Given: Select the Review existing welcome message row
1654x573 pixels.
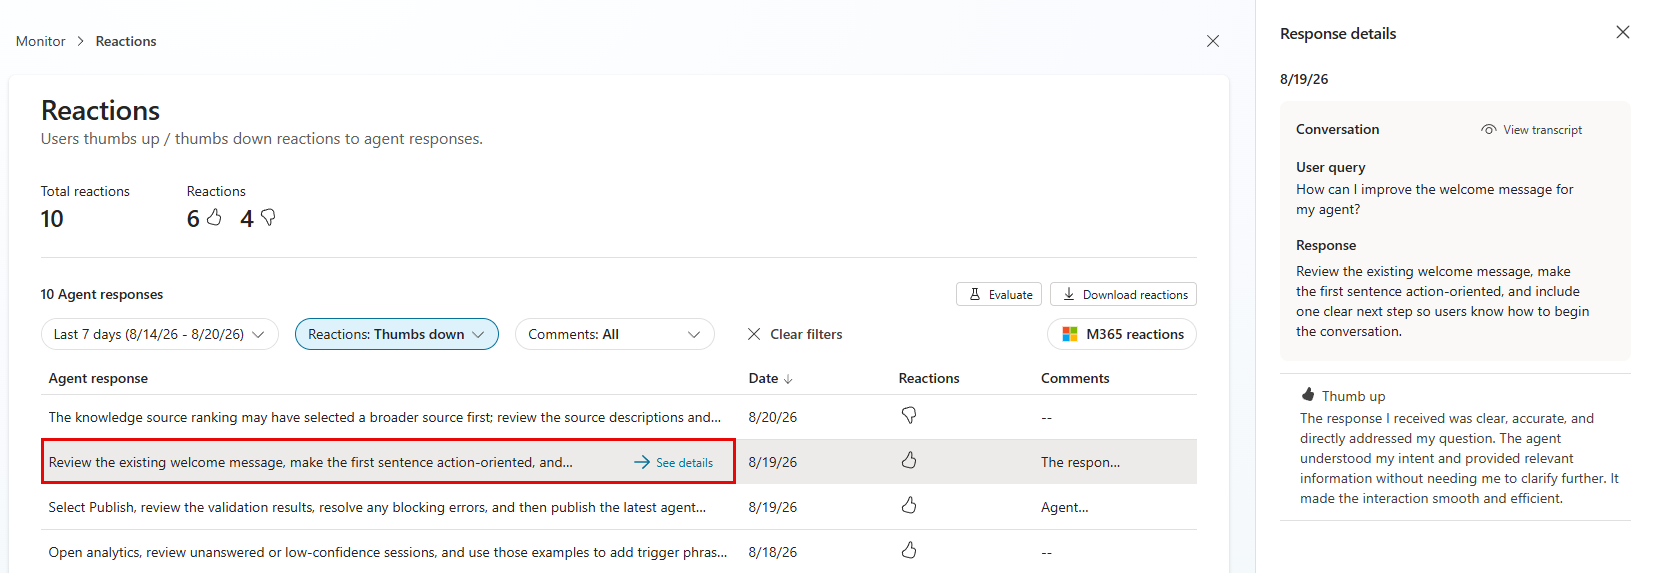Looking at the screenshot, I should click(618, 462).
